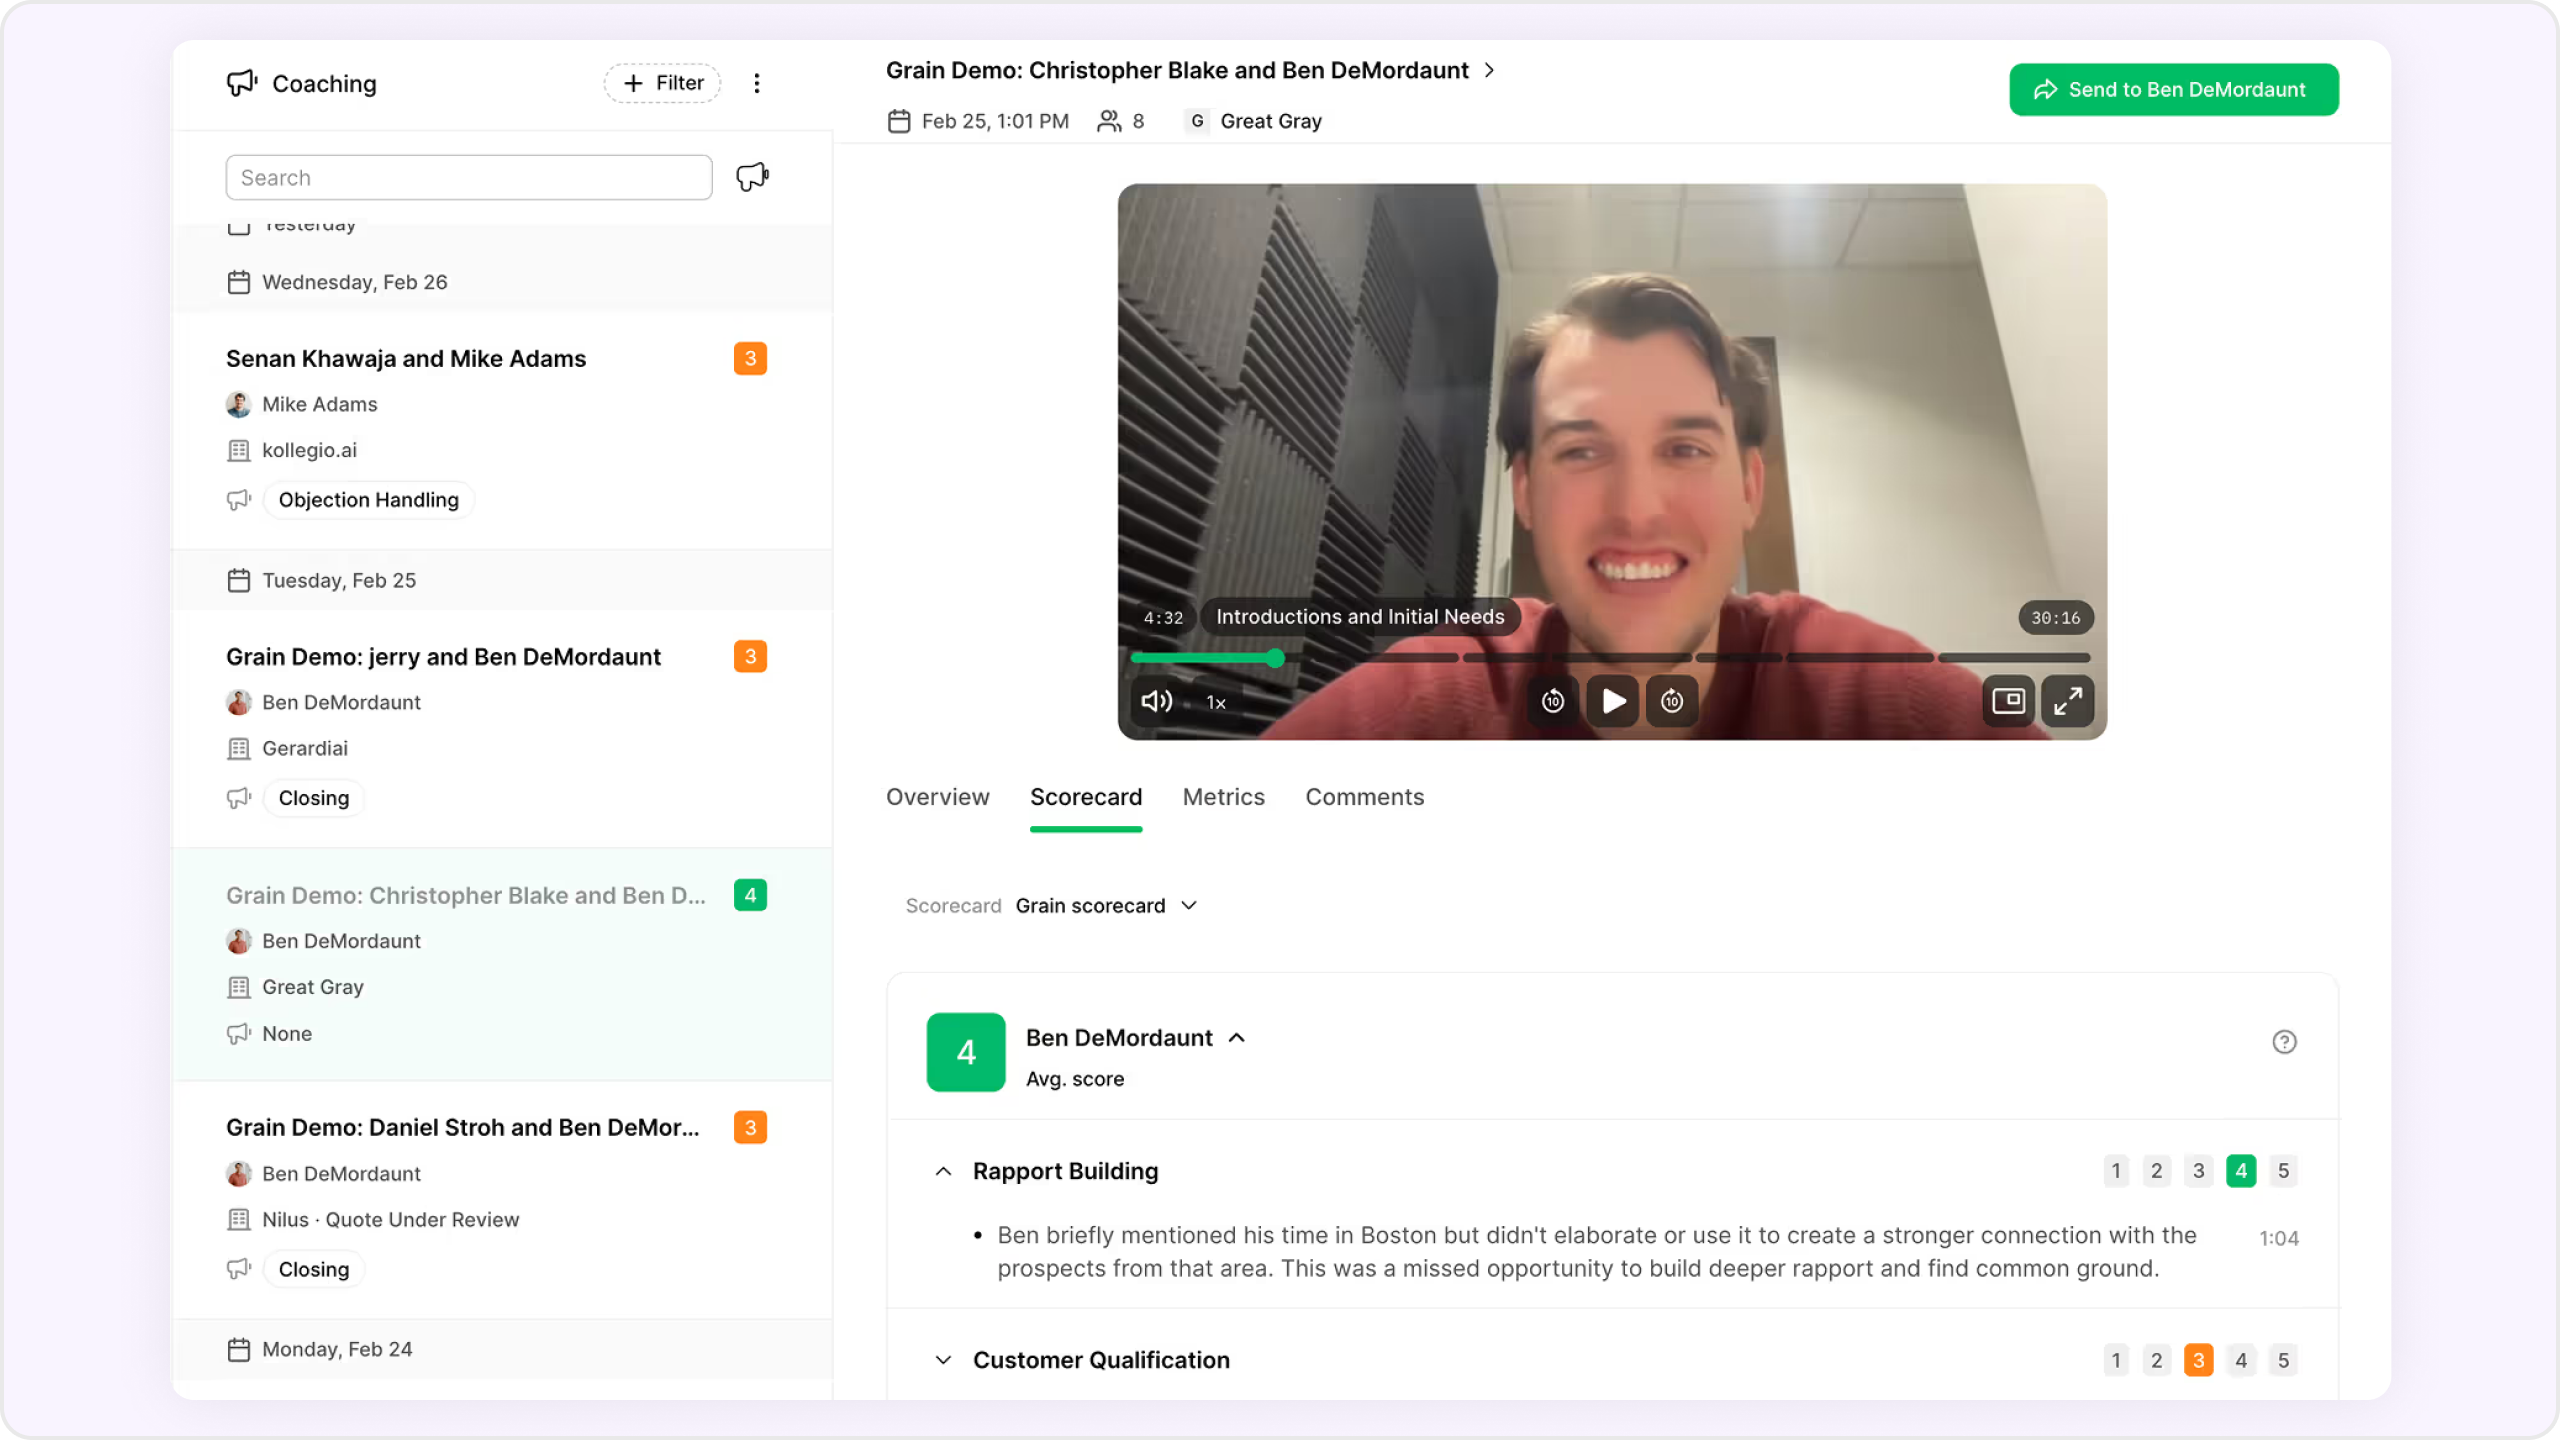The image size is (2560, 1440).
Task: Open picture-in-picture video mode
Action: coord(2008,701)
